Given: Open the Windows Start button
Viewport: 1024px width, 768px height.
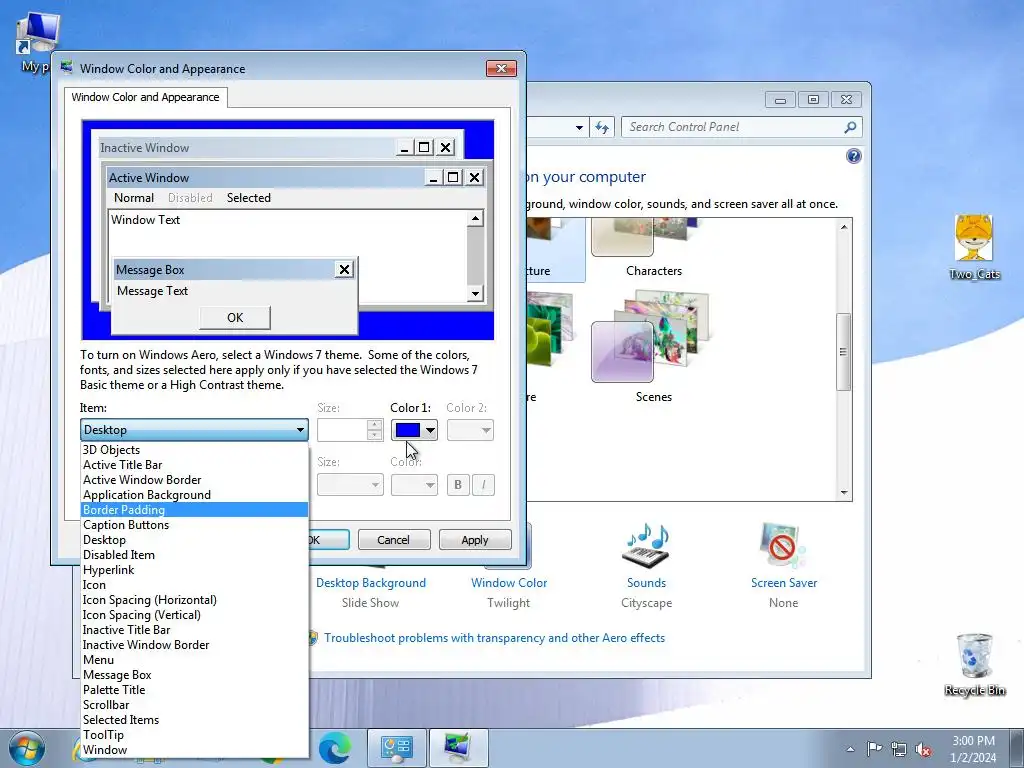Looking at the screenshot, I should tap(27, 748).
